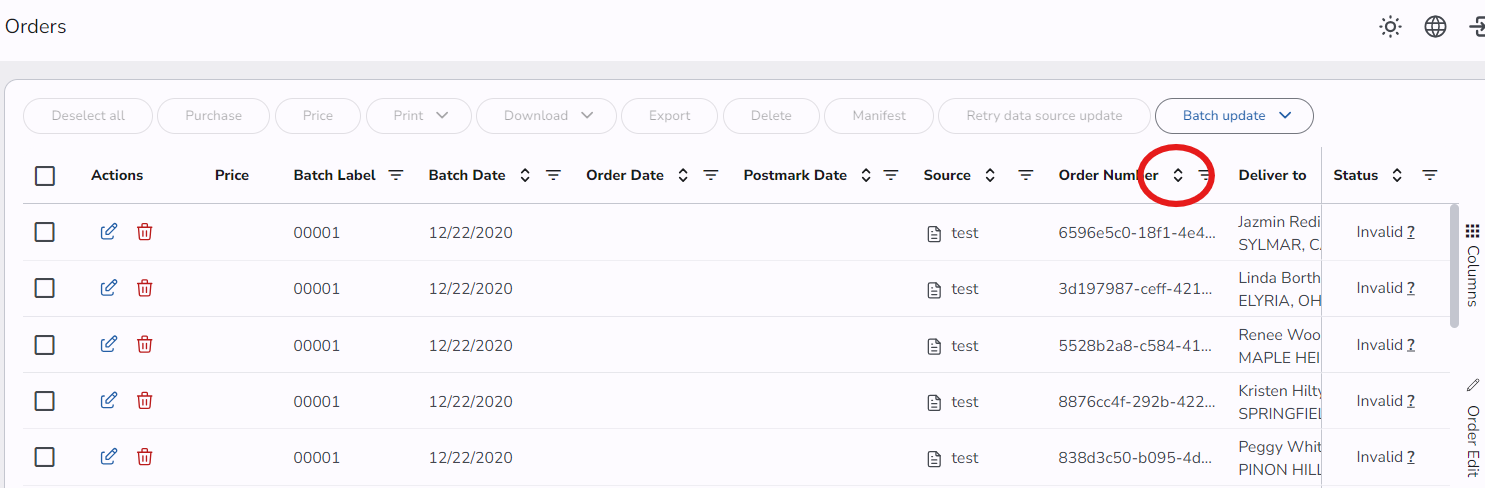Check the box for order 6596e5c0-18f1
Screen dimensions: 1485x488
(45, 232)
